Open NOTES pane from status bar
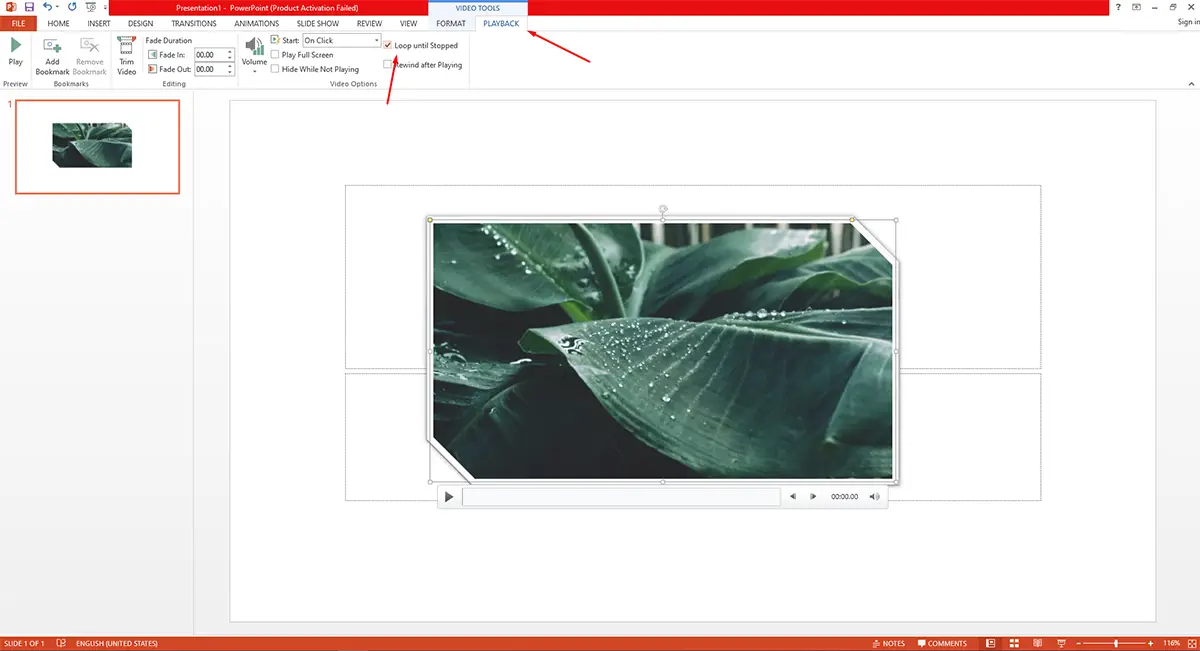Image resolution: width=1200 pixels, height=651 pixels. [889, 643]
